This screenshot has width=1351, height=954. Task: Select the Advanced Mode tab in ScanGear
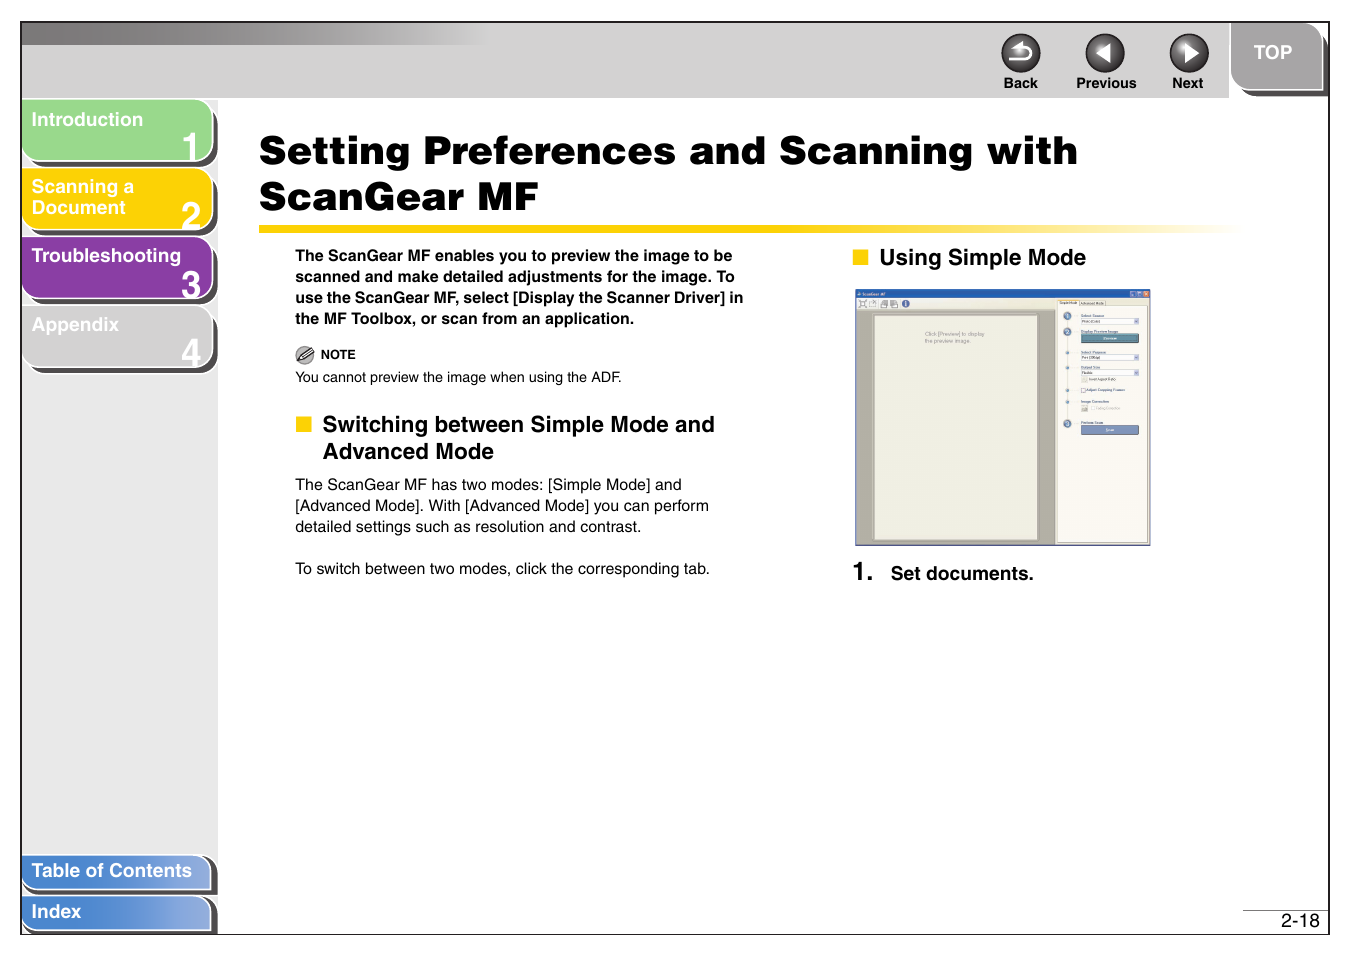click(1093, 303)
